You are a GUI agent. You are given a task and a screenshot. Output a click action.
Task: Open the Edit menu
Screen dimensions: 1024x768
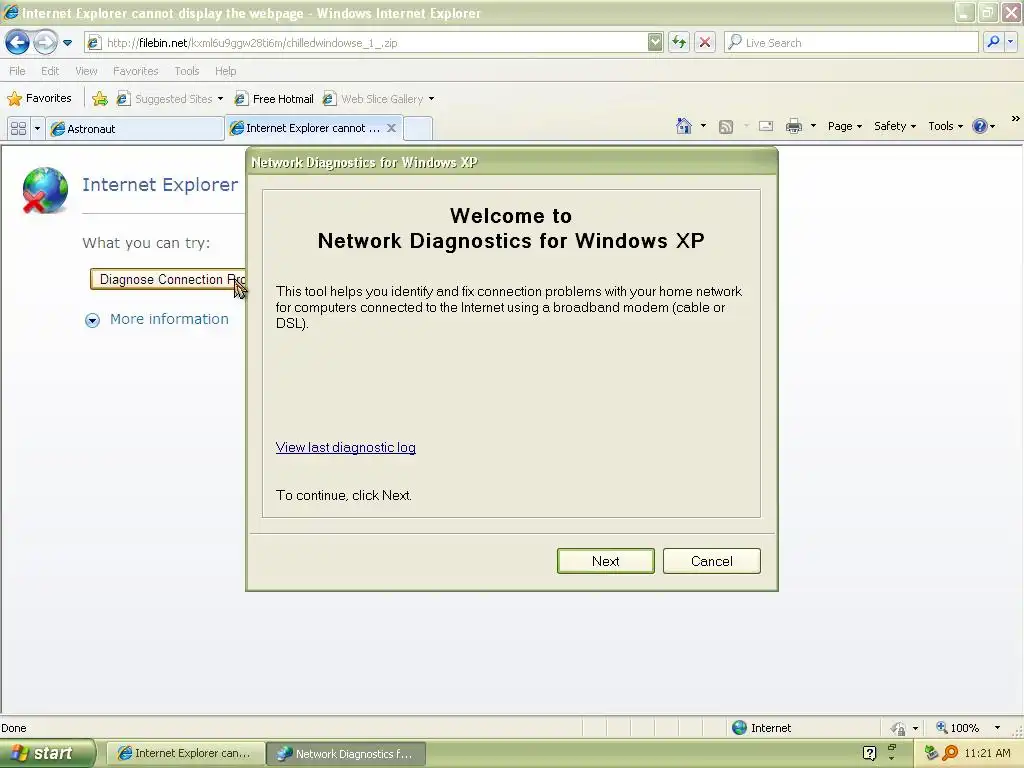(50, 71)
